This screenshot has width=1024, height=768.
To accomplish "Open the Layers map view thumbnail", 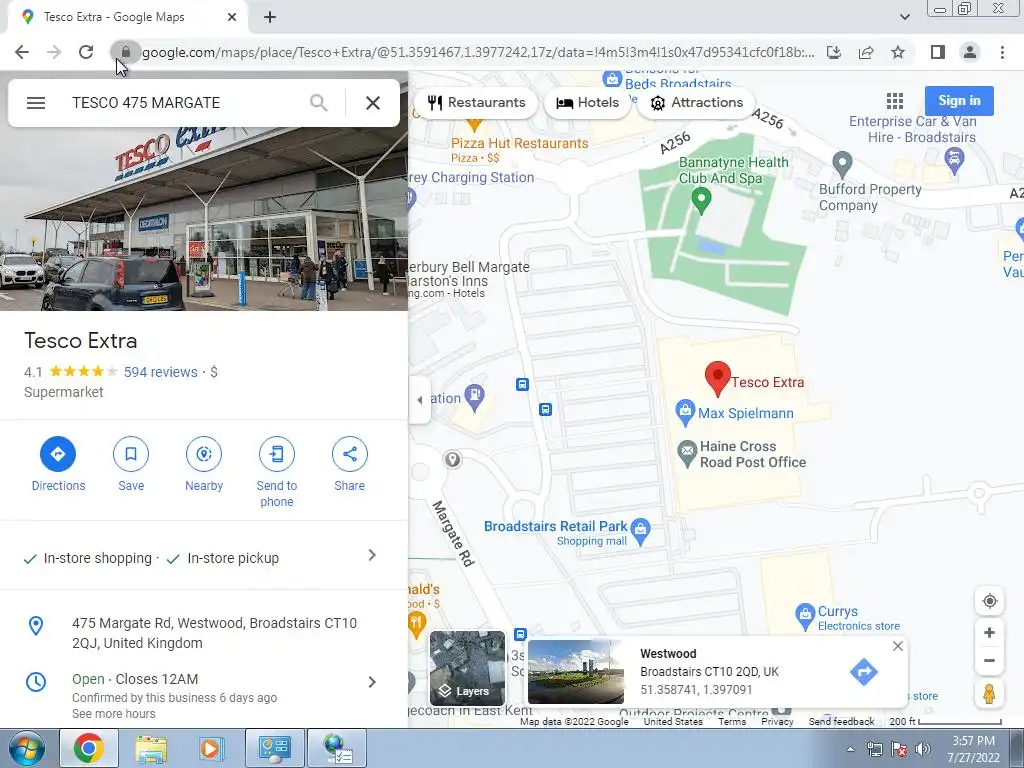I will coord(468,668).
